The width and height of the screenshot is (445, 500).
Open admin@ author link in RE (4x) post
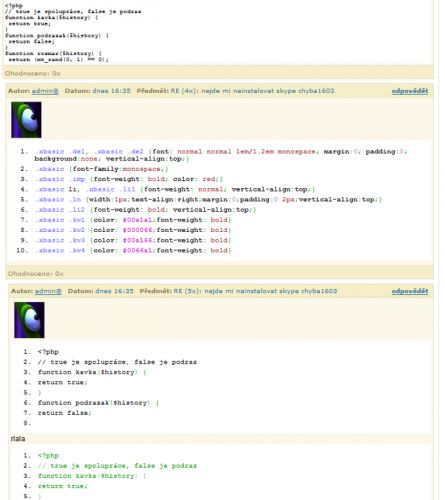pos(45,91)
